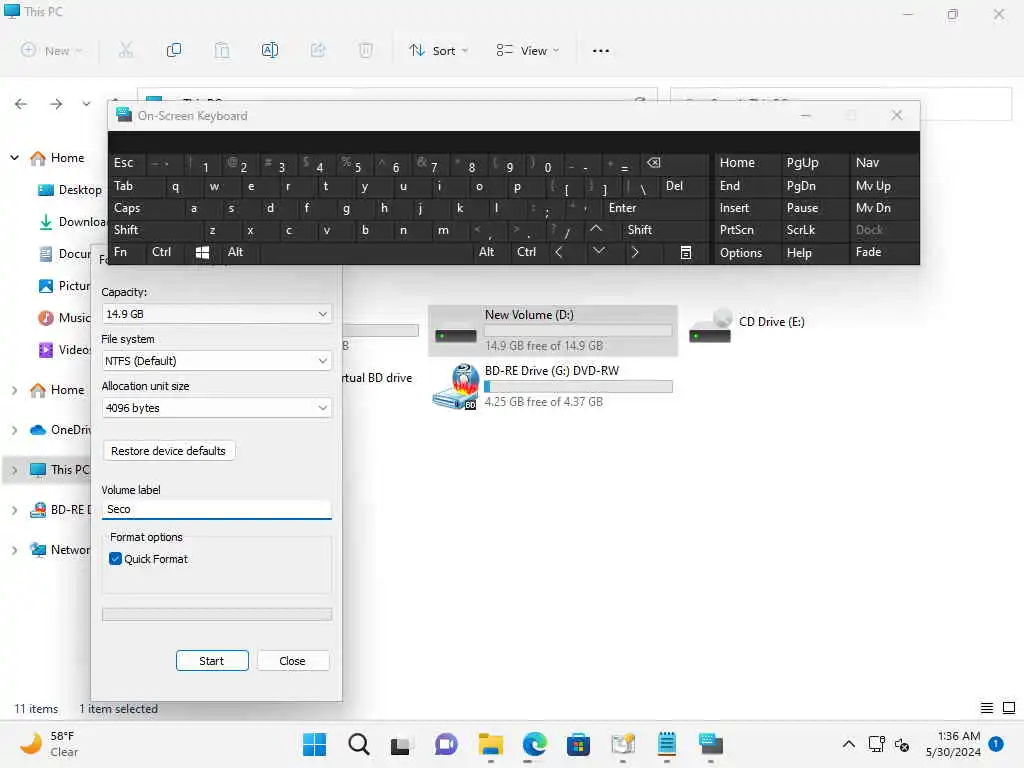Tap the context menu key on keyboard
The width and height of the screenshot is (1024, 768).
[x=686, y=252]
